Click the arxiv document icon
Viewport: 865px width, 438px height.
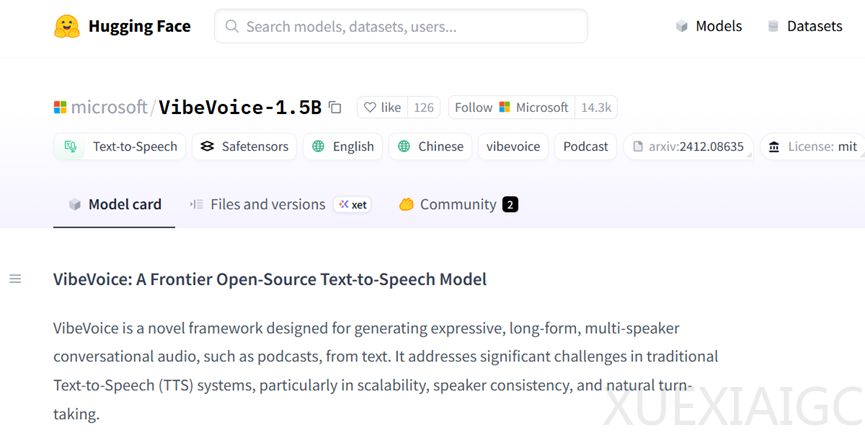click(x=638, y=147)
